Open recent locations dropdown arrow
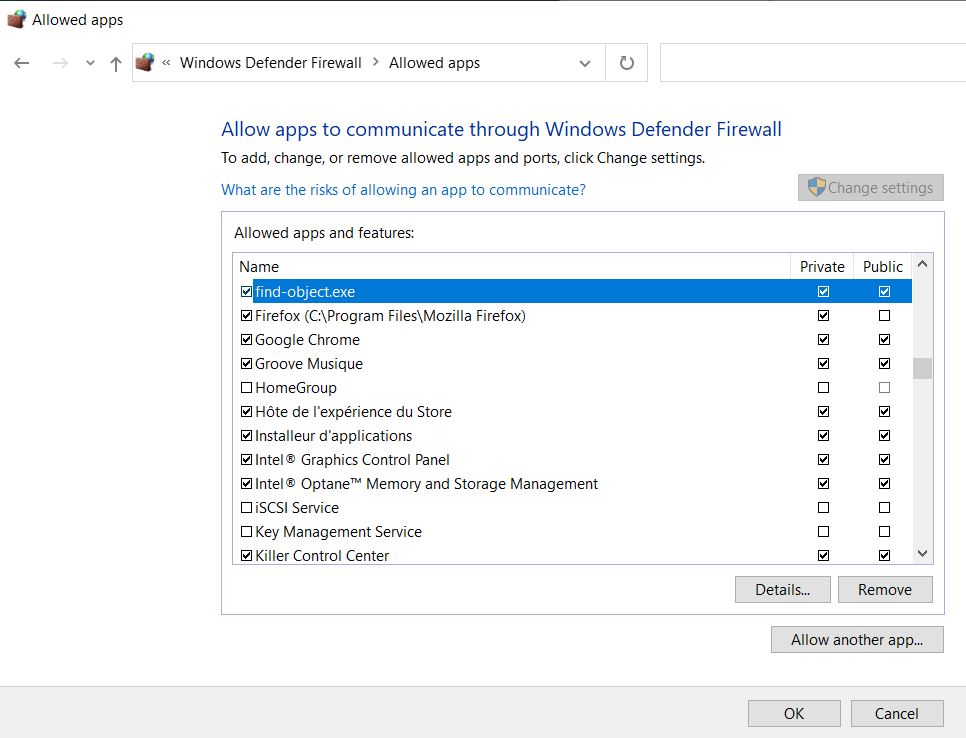The image size is (966, 738). pyautogui.click(x=90, y=63)
